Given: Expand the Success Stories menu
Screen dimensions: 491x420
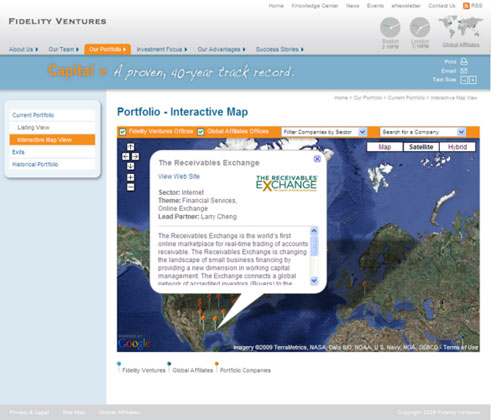Looking at the screenshot, I should (x=280, y=49).
